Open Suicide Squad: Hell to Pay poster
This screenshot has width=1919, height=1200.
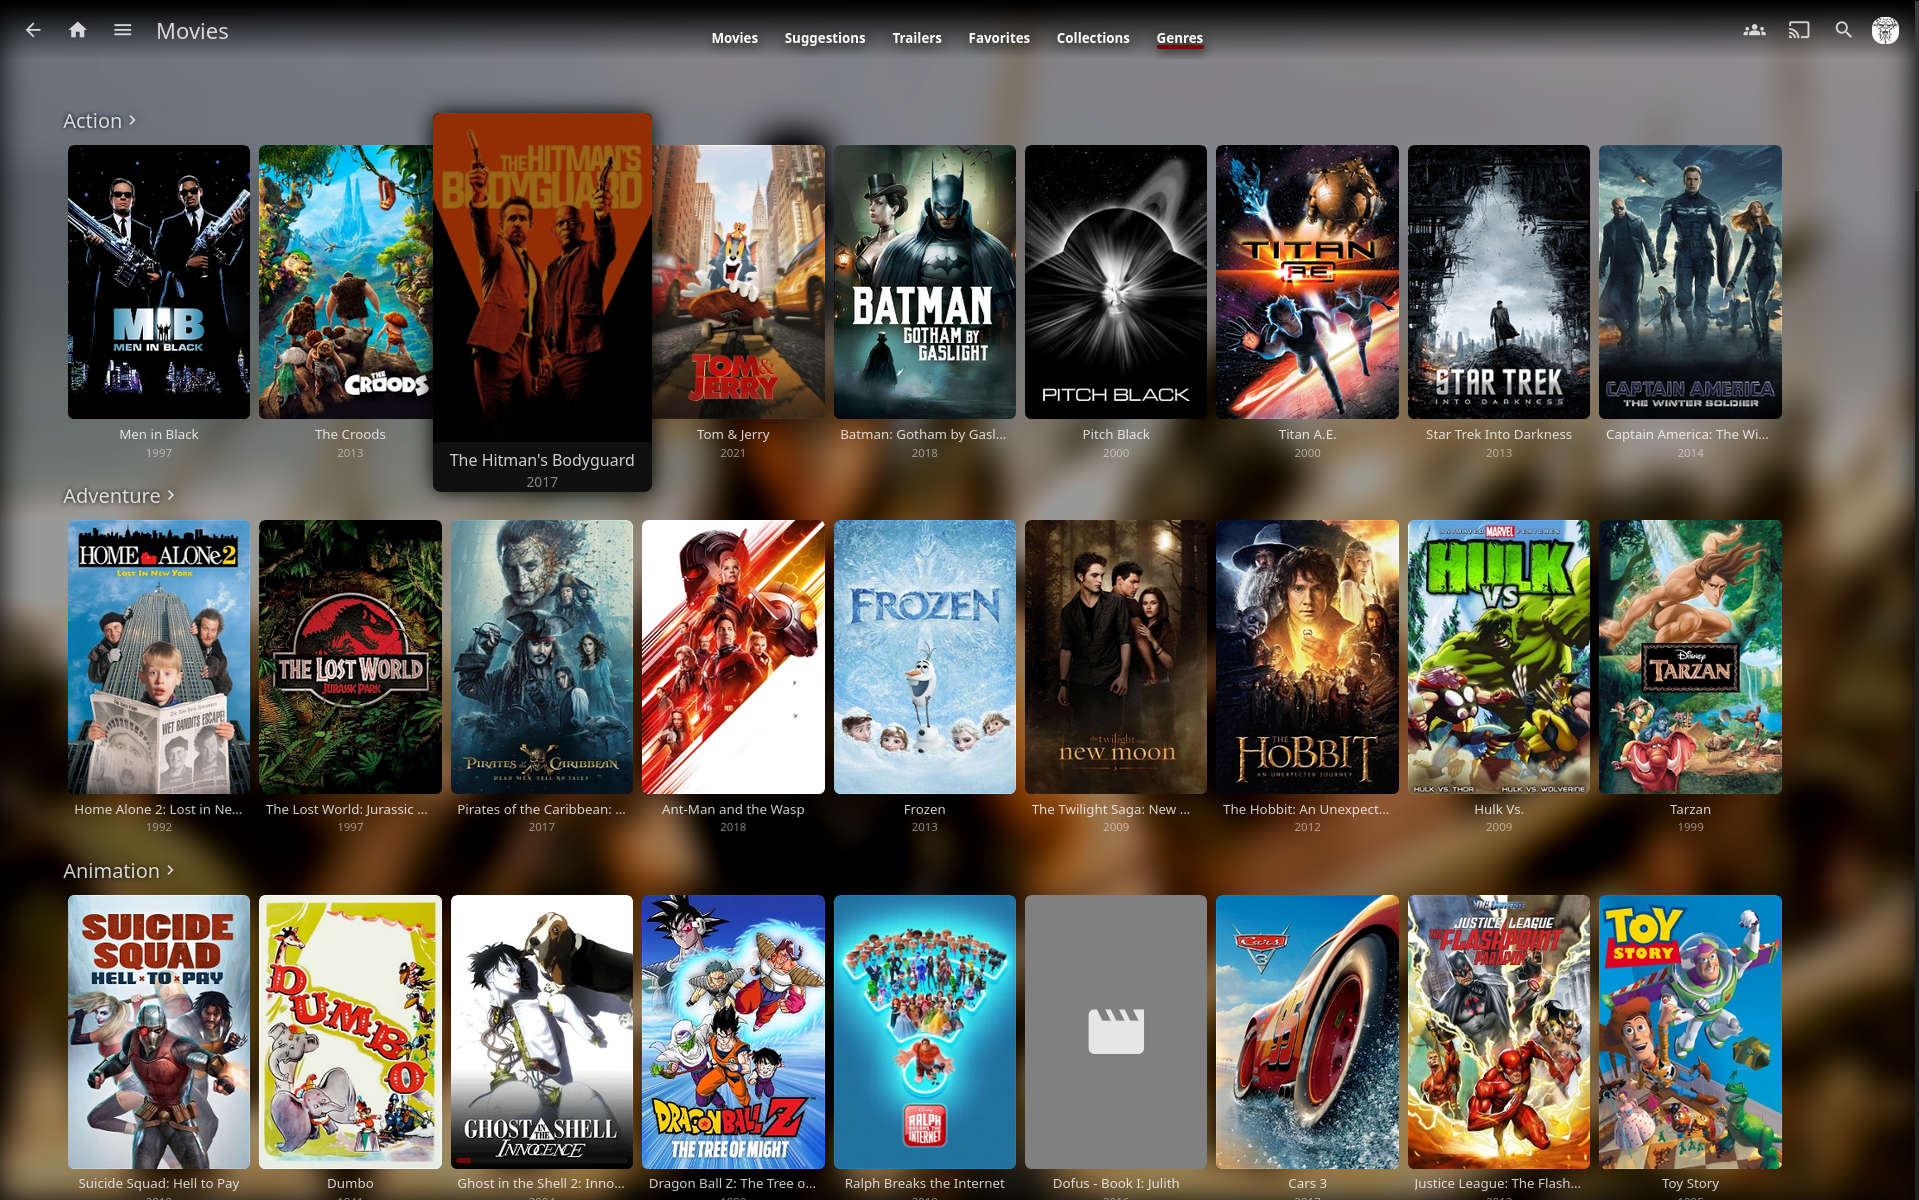click(x=159, y=1031)
